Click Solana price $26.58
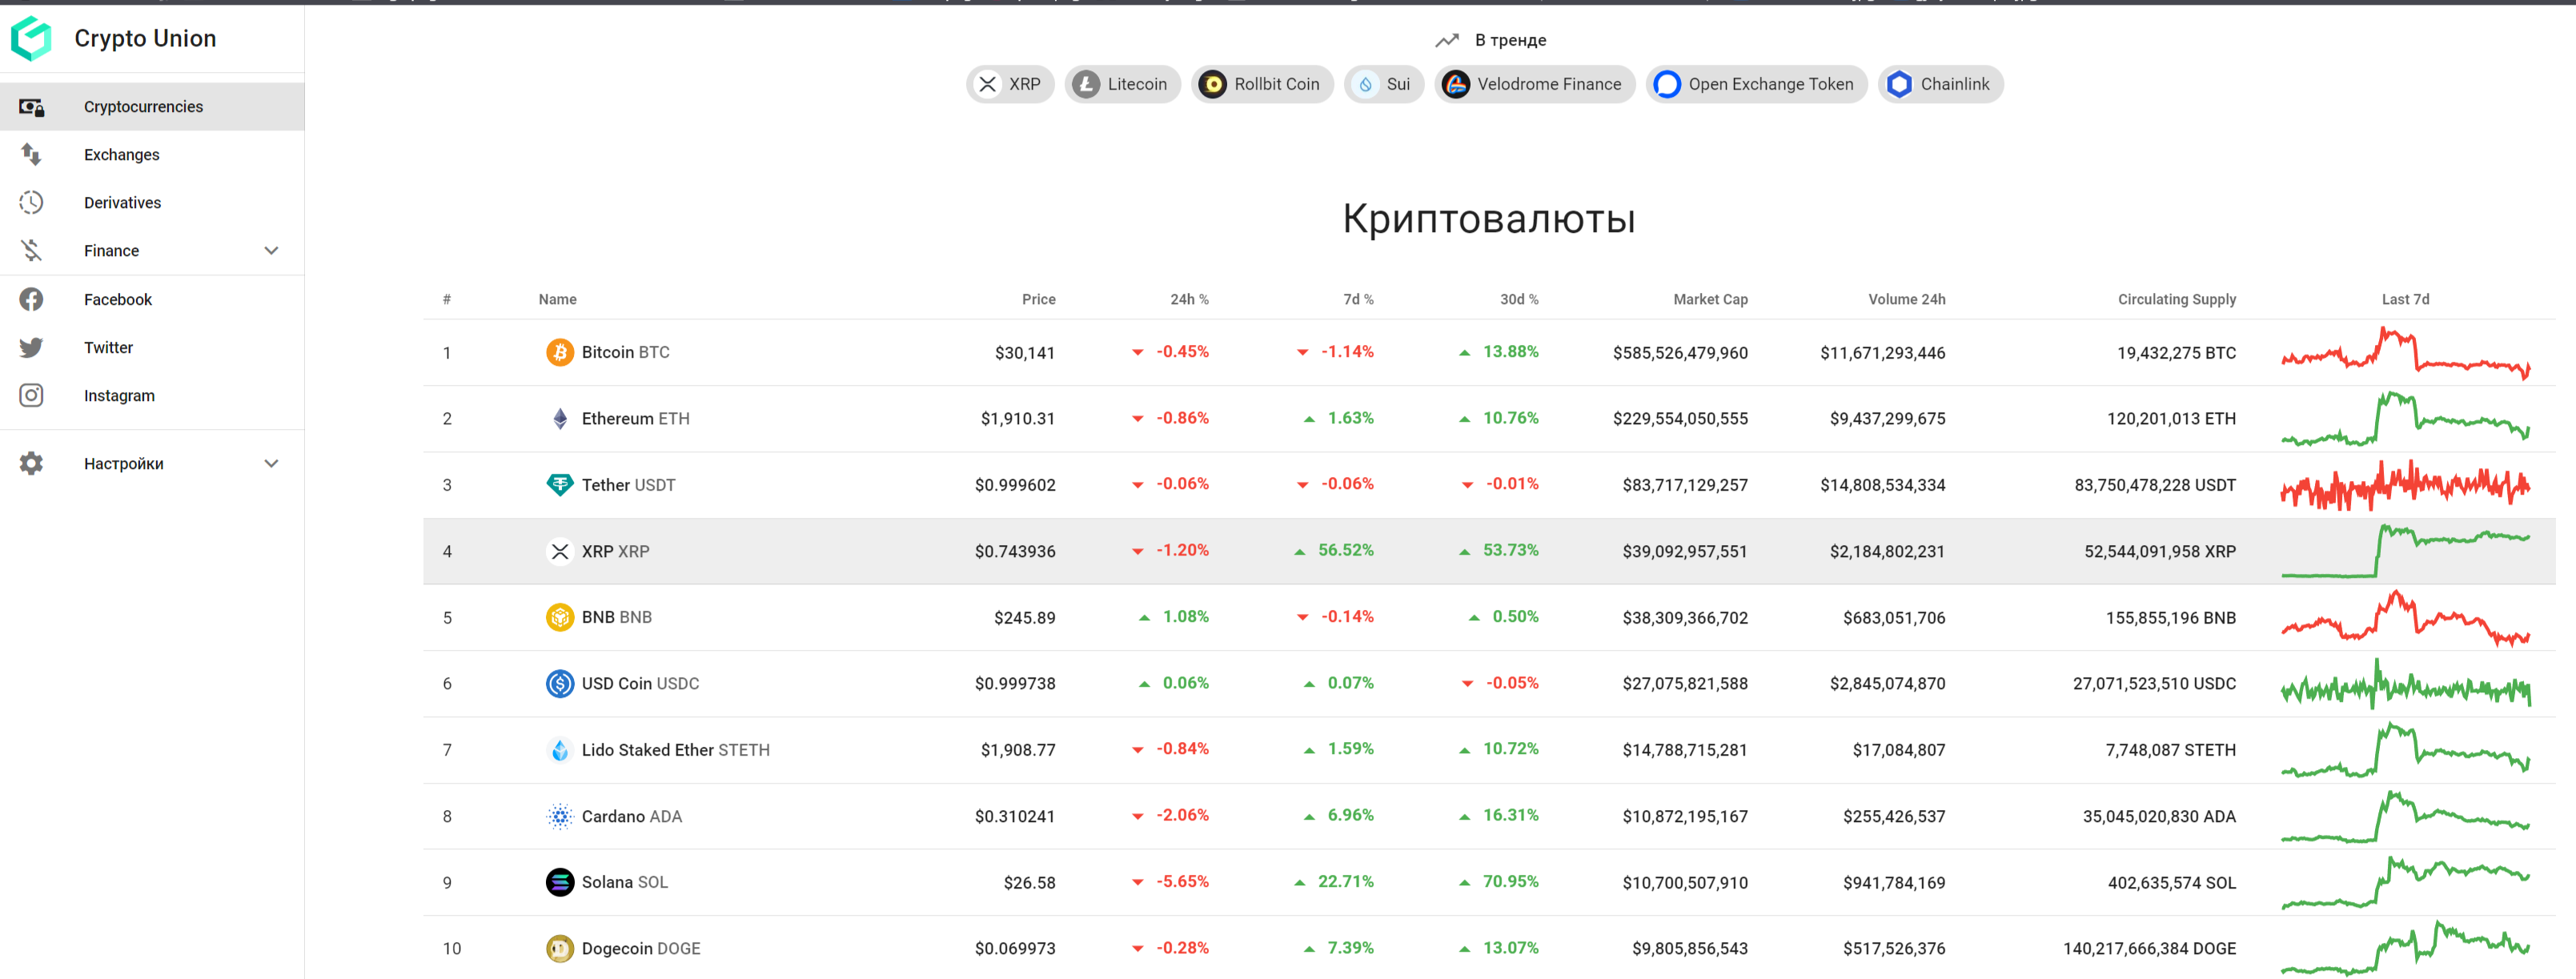The image size is (2576, 979). (x=1029, y=882)
